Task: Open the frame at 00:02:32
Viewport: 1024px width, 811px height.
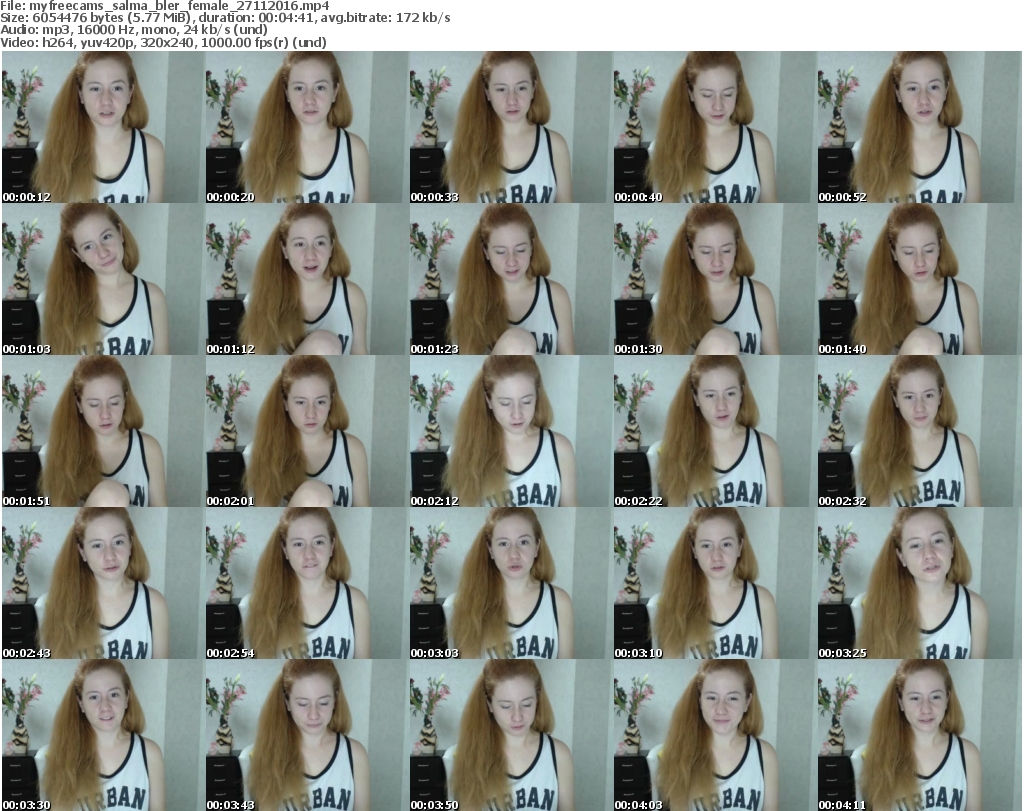Action: point(918,431)
